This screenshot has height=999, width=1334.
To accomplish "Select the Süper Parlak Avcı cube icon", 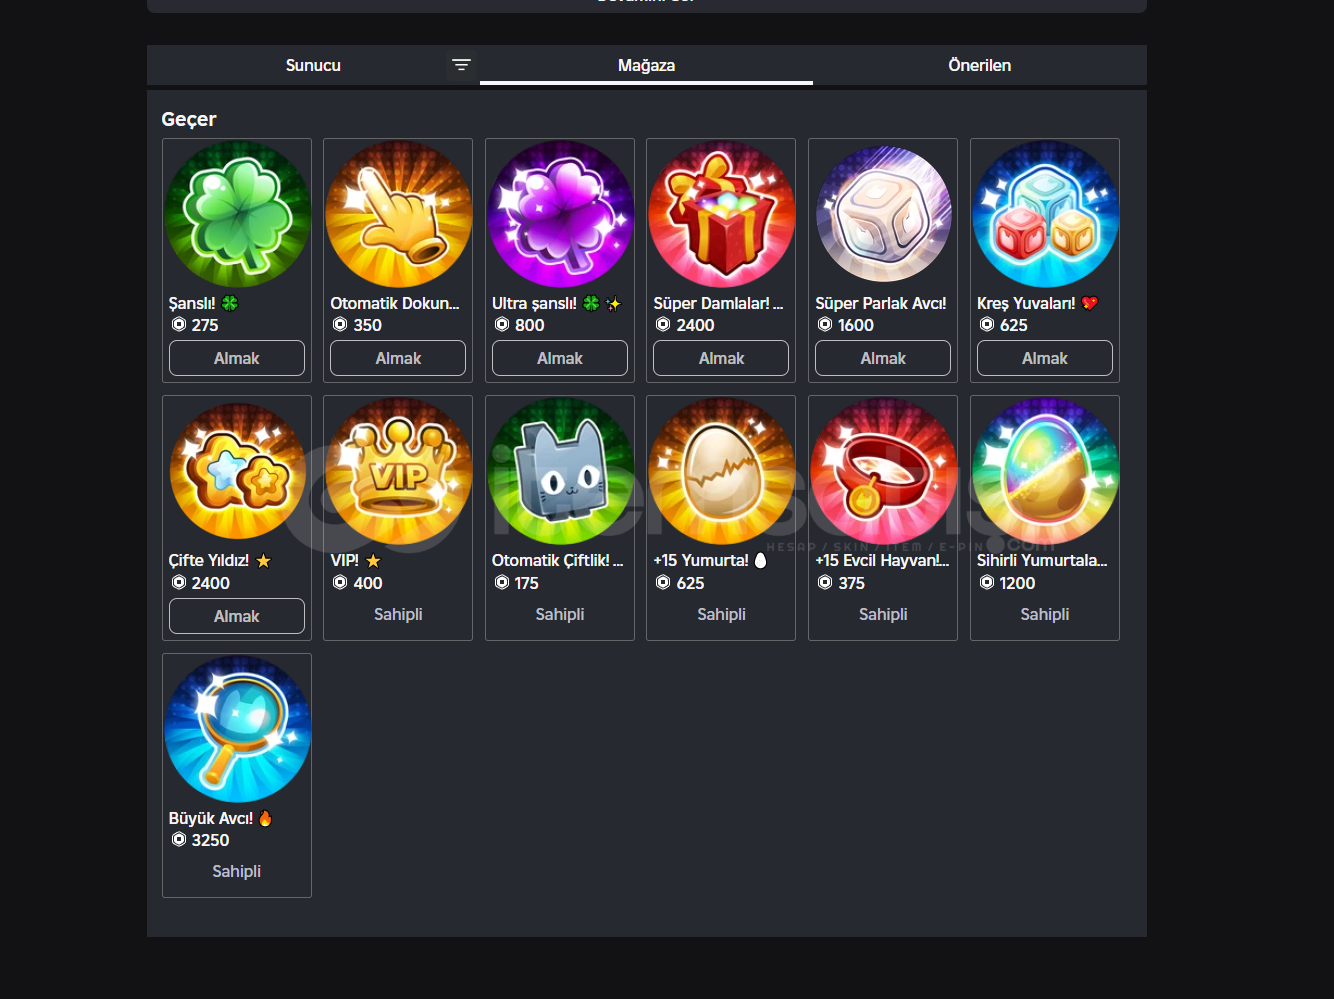I will click(883, 214).
